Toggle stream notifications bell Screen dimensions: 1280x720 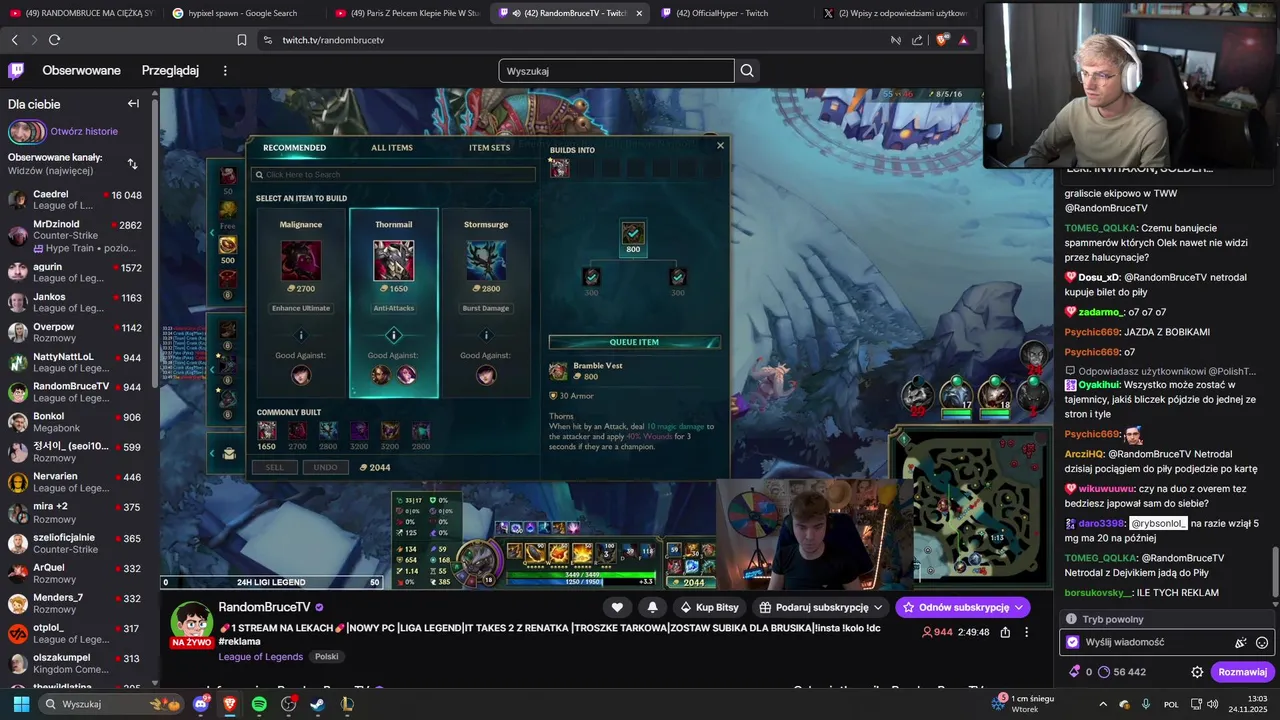coord(652,607)
